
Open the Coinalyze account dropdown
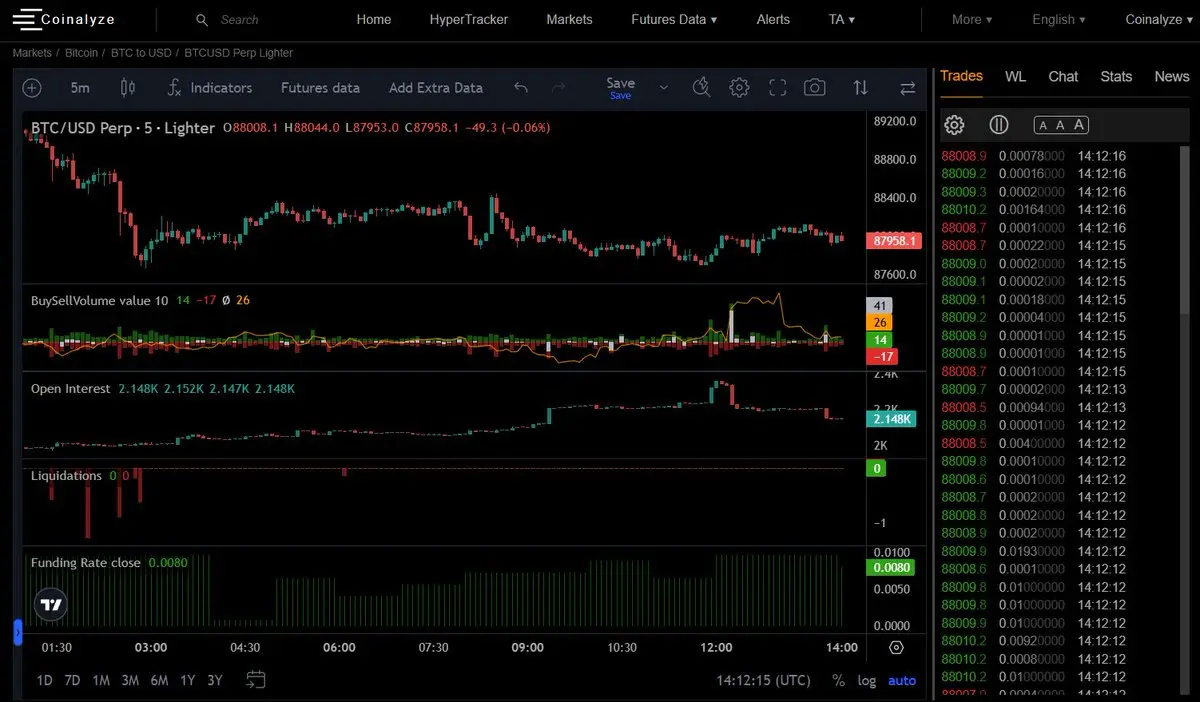[1159, 19]
